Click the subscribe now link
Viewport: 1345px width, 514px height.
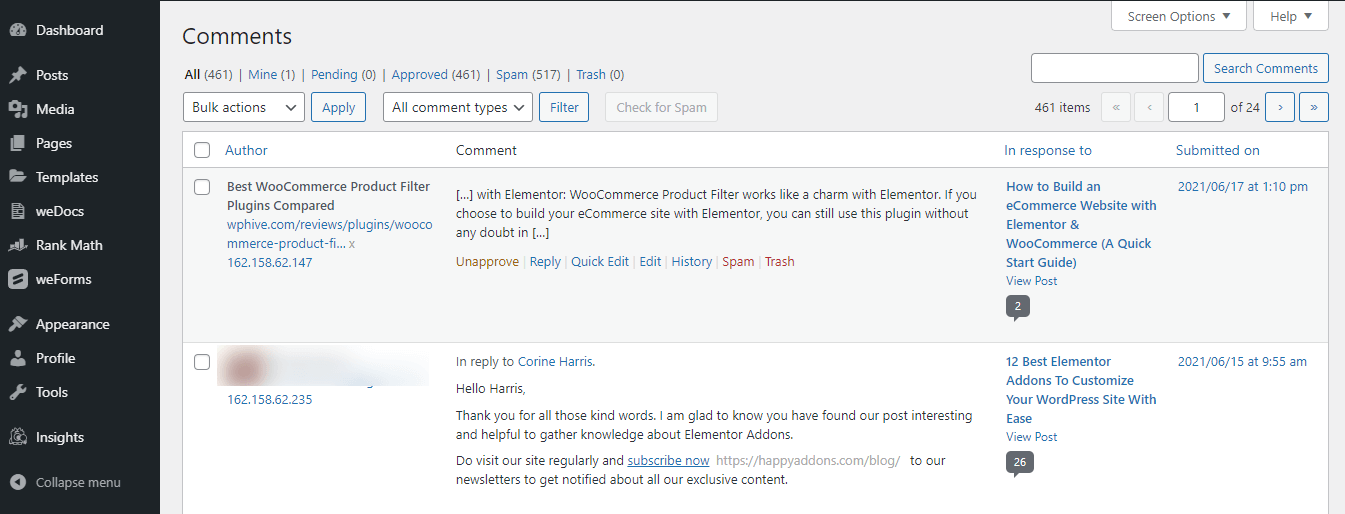668,461
